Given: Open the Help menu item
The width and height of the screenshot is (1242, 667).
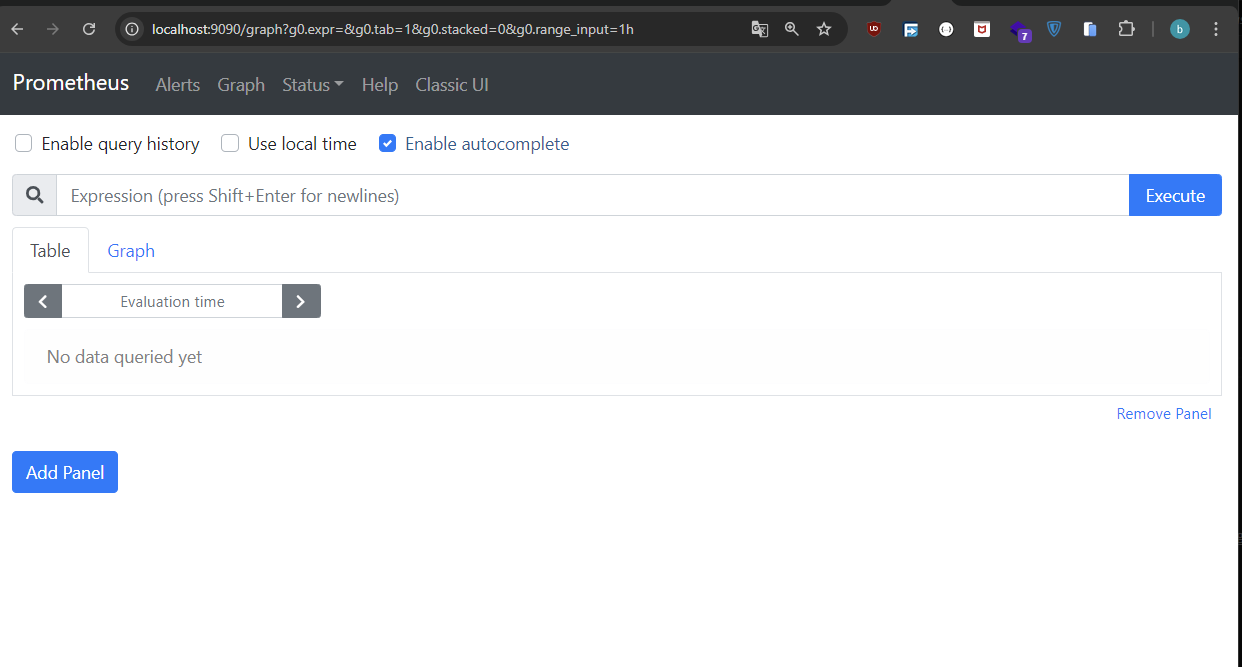Looking at the screenshot, I should pos(380,85).
